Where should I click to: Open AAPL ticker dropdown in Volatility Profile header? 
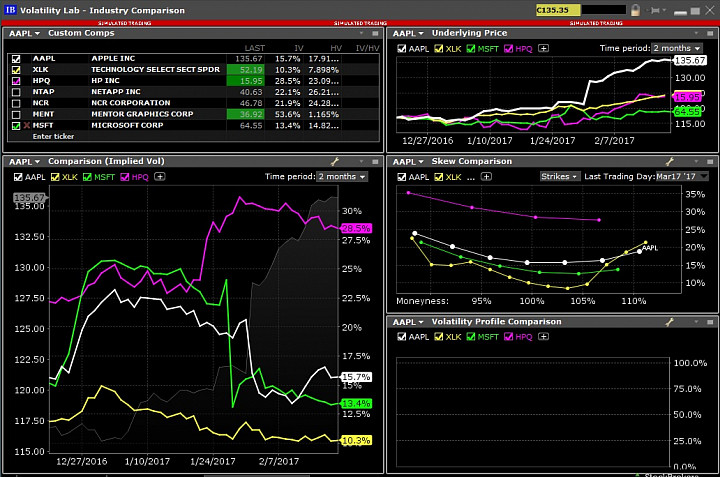[x=408, y=322]
